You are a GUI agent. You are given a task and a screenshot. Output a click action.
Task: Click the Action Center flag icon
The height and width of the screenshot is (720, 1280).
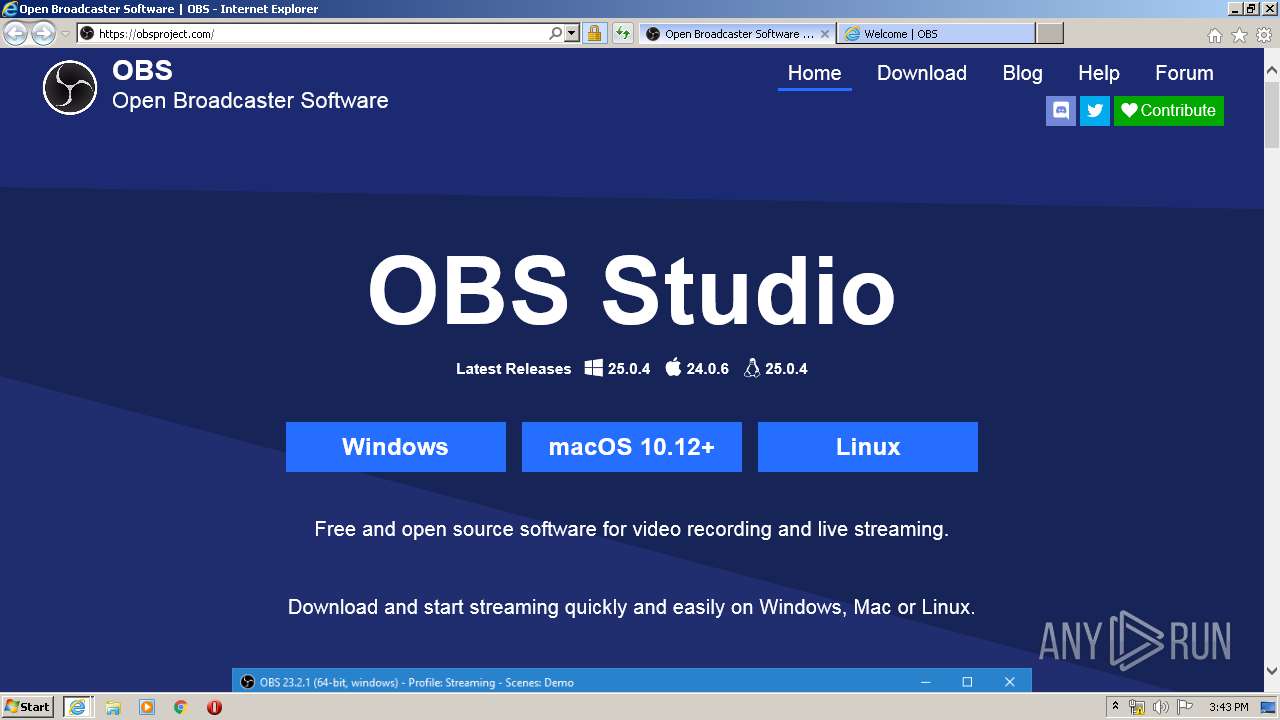tap(1187, 707)
